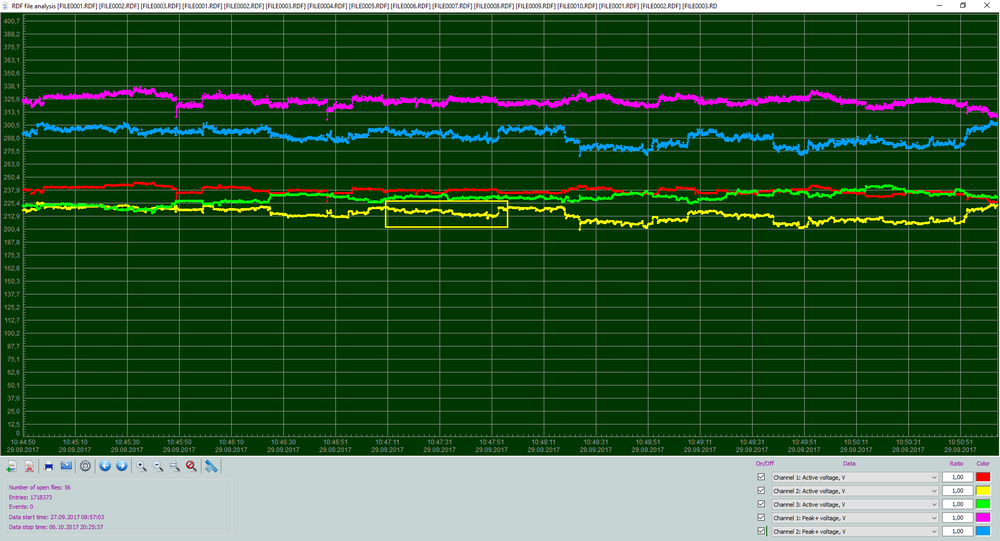Open the Channel 1: Peak+ voltage data dropdown
This screenshot has width=1000, height=541.
(855, 518)
